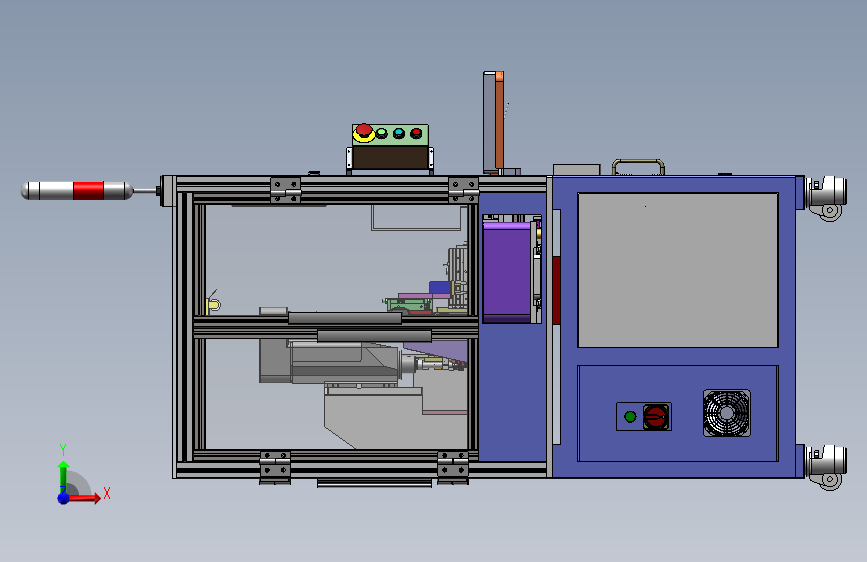This screenshot has width=867, height=562.
Task: Select the yellow sensor on left frame post
Action: pyautogui.click(x=213, y=305)
